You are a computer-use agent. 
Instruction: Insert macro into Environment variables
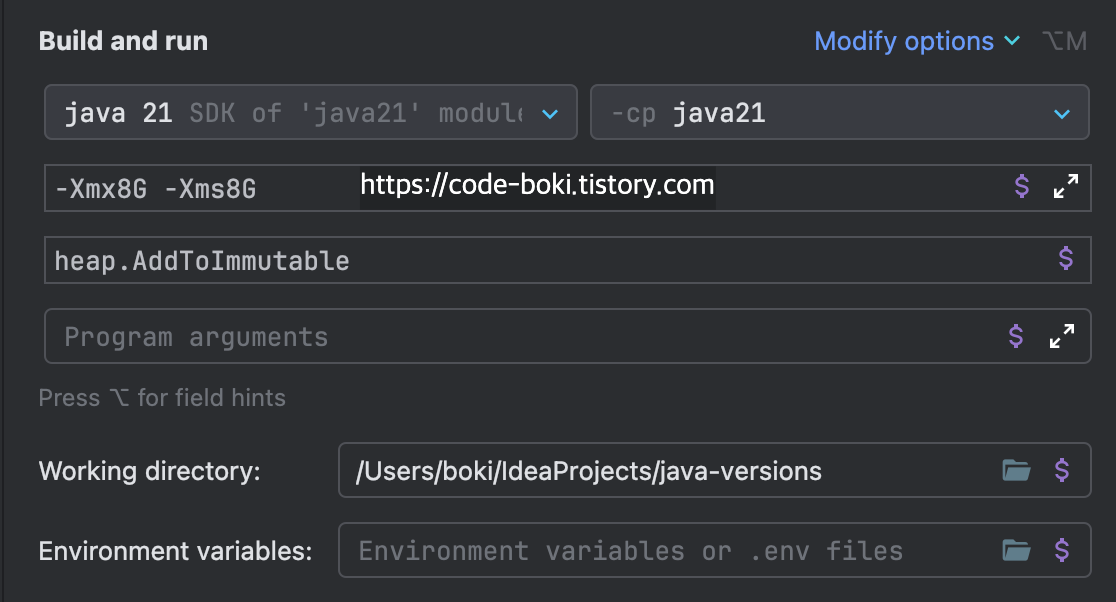click(x=1062, y=550)
